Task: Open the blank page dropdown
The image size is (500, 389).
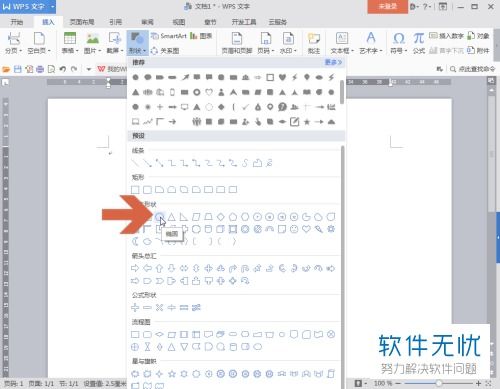Action: pos(39,43)
